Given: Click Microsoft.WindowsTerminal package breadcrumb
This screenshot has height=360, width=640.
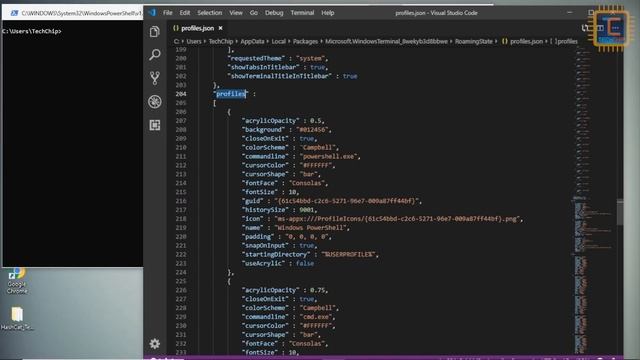Looking at the screenshot, I should click(x=386, y=41).
